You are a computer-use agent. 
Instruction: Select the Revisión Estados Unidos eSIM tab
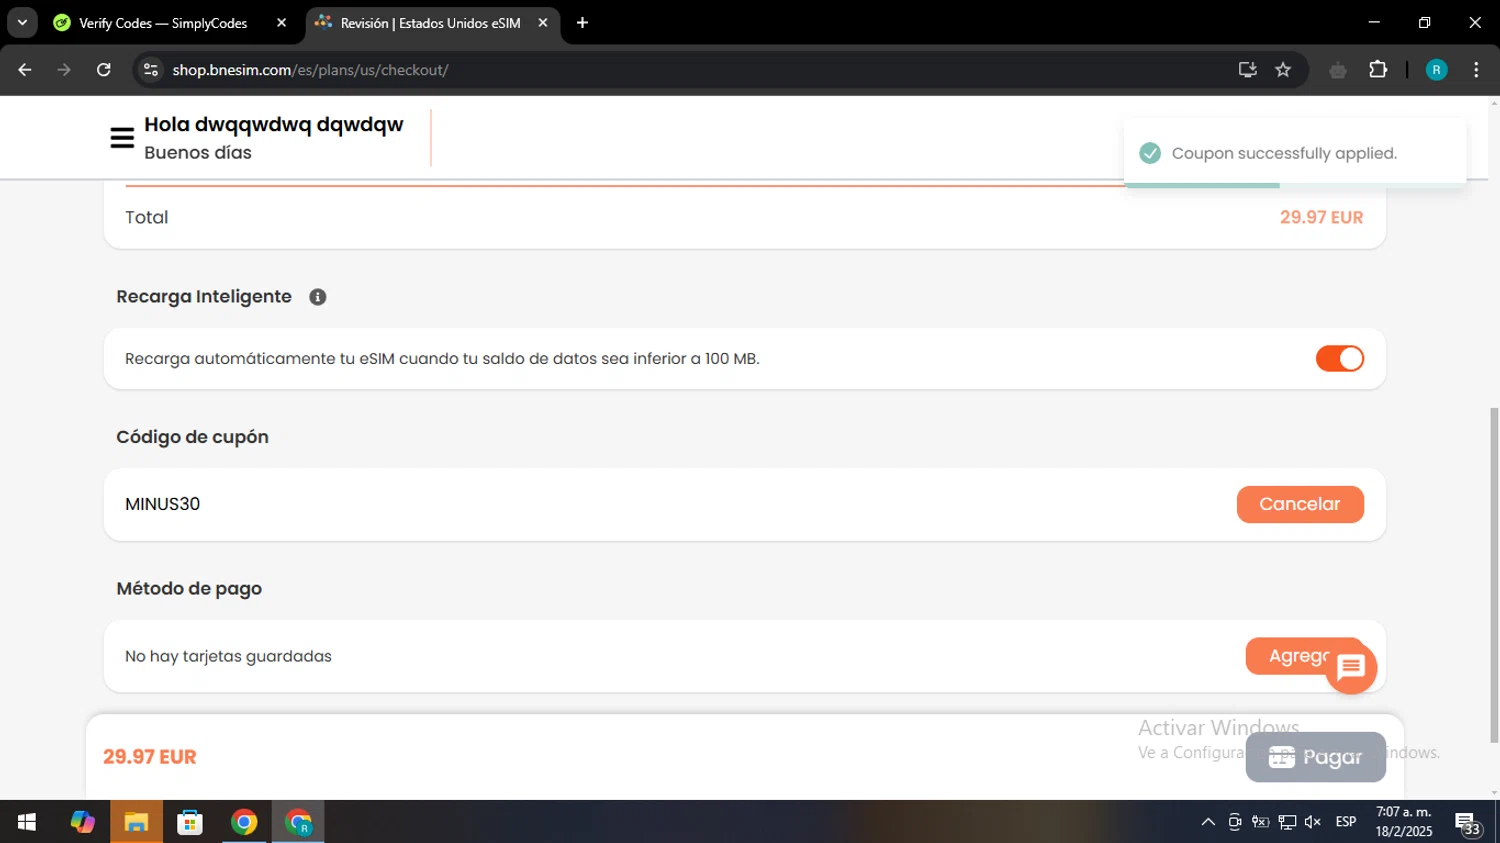pyautogui.click(x=430, y=23)
